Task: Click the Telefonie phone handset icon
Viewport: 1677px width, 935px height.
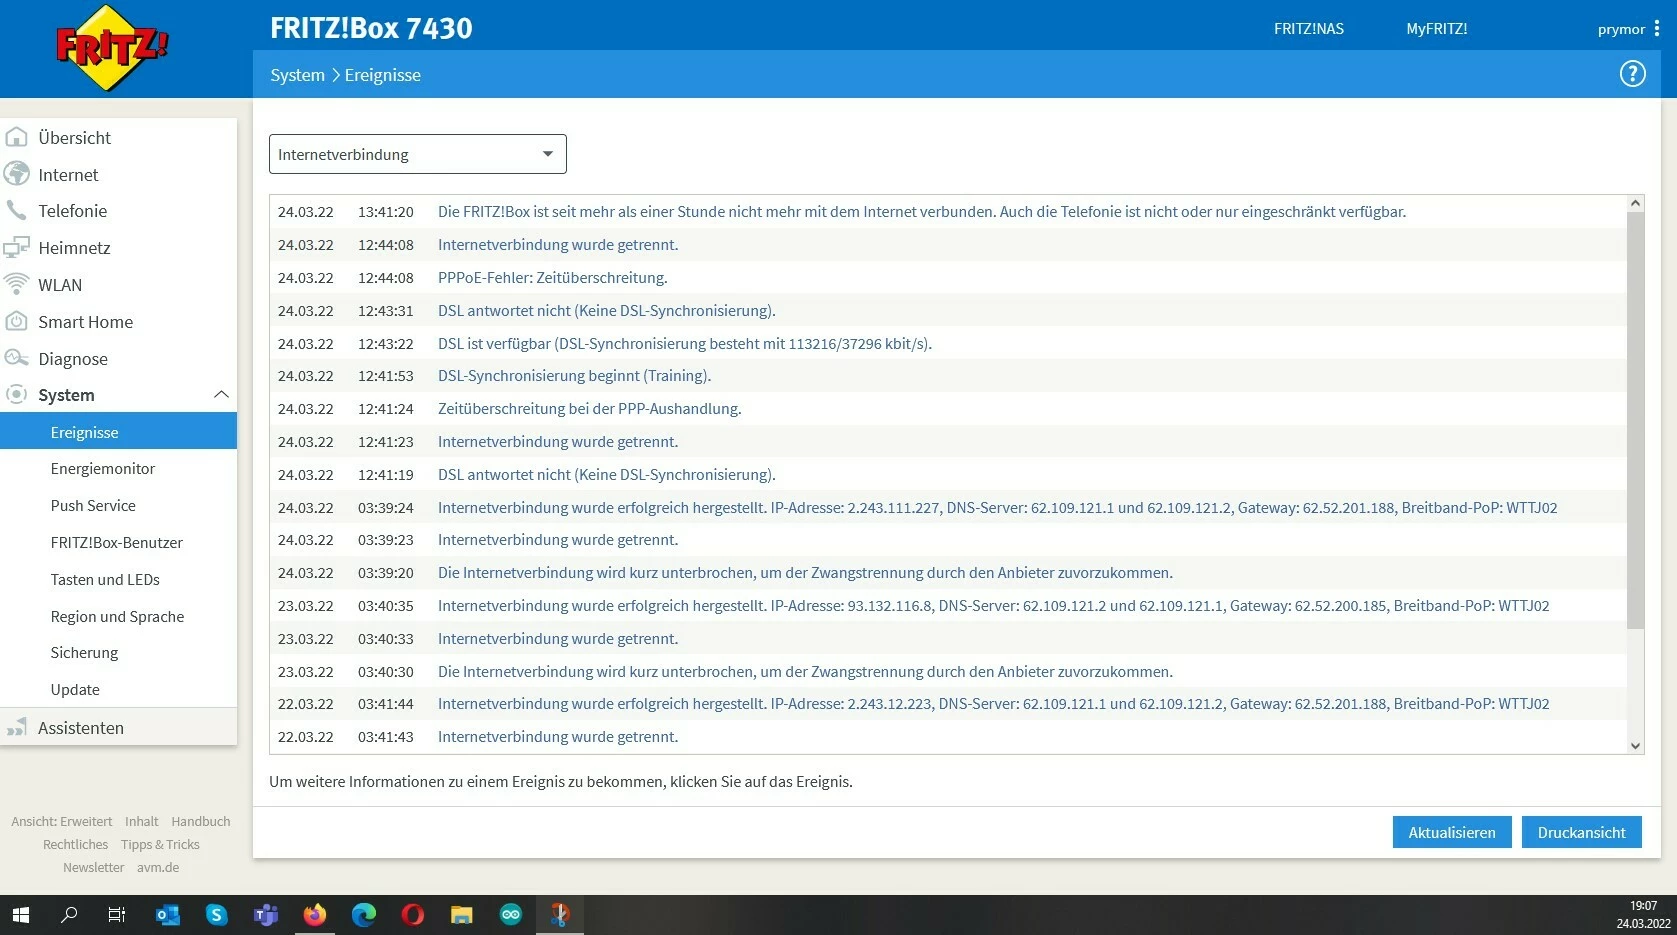Action: click(17, 211)
